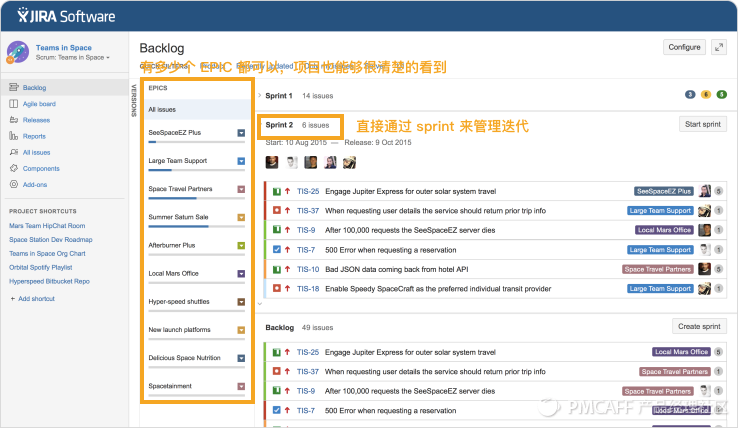Click the yellow status count badge on Sprint 1
This screenshot has height=428, width=740.
click(x=706, y=95)
